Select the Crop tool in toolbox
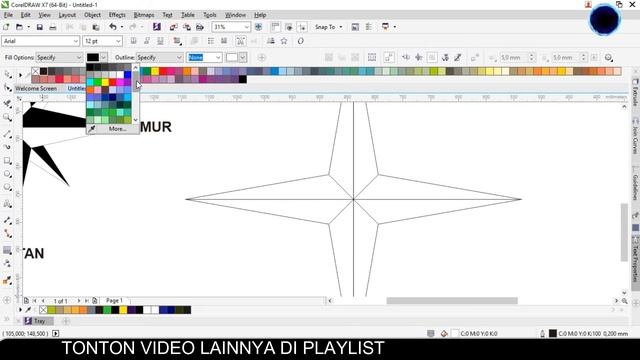Image resolution: width=640 pixels, height=360 pixels. (7, 104)
